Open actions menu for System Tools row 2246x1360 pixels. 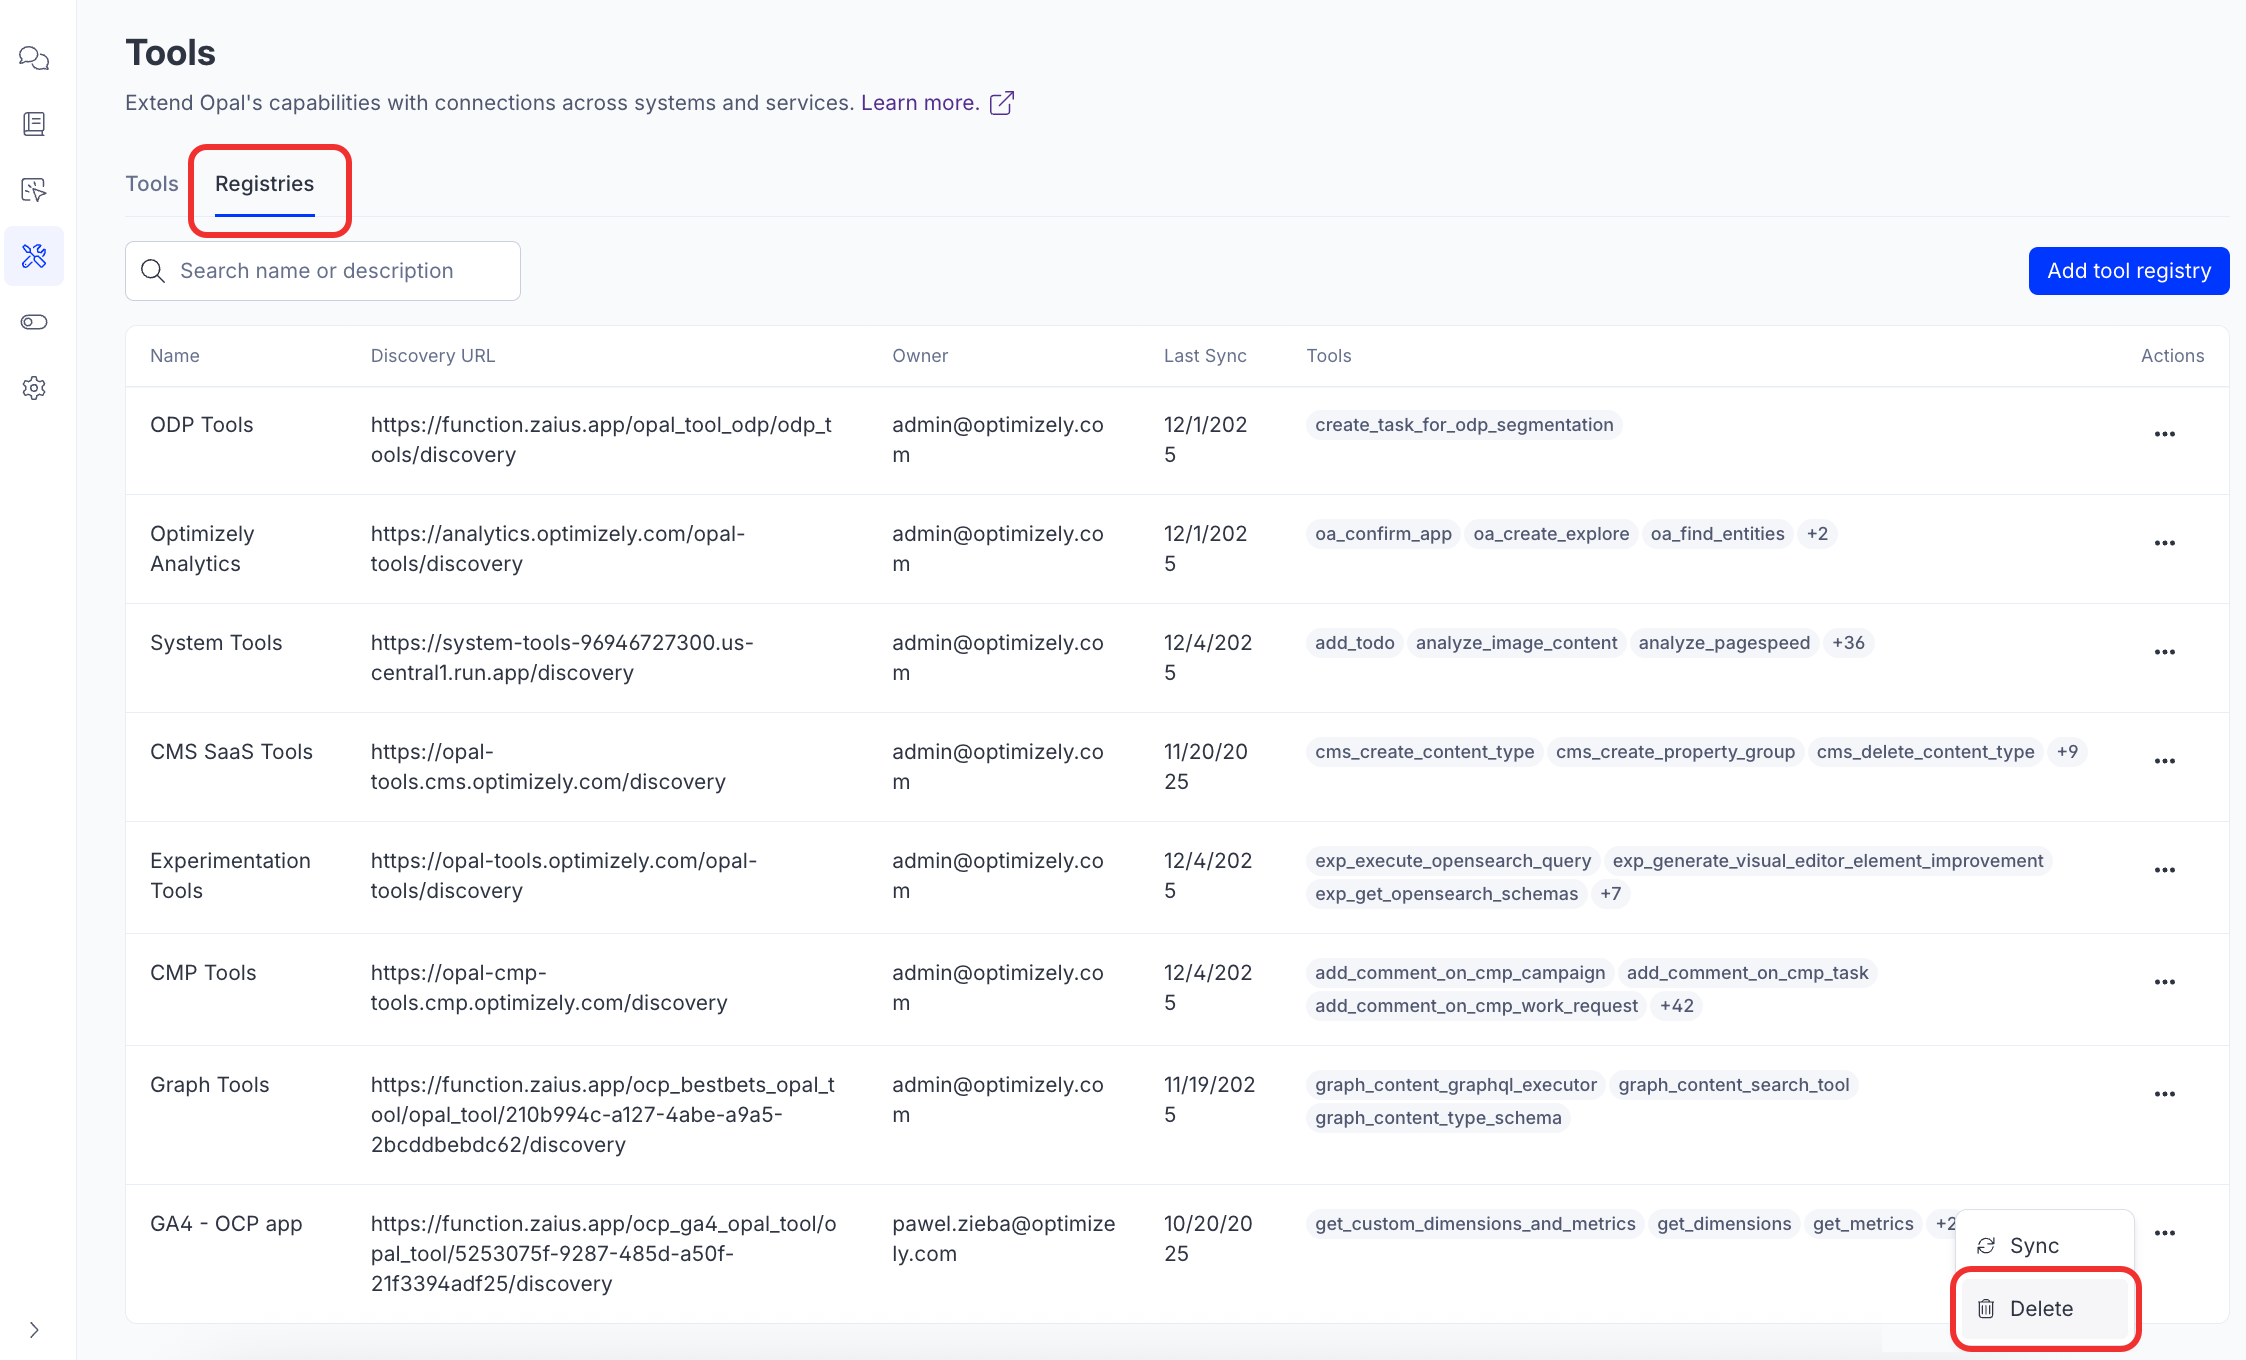(2164, 652)
